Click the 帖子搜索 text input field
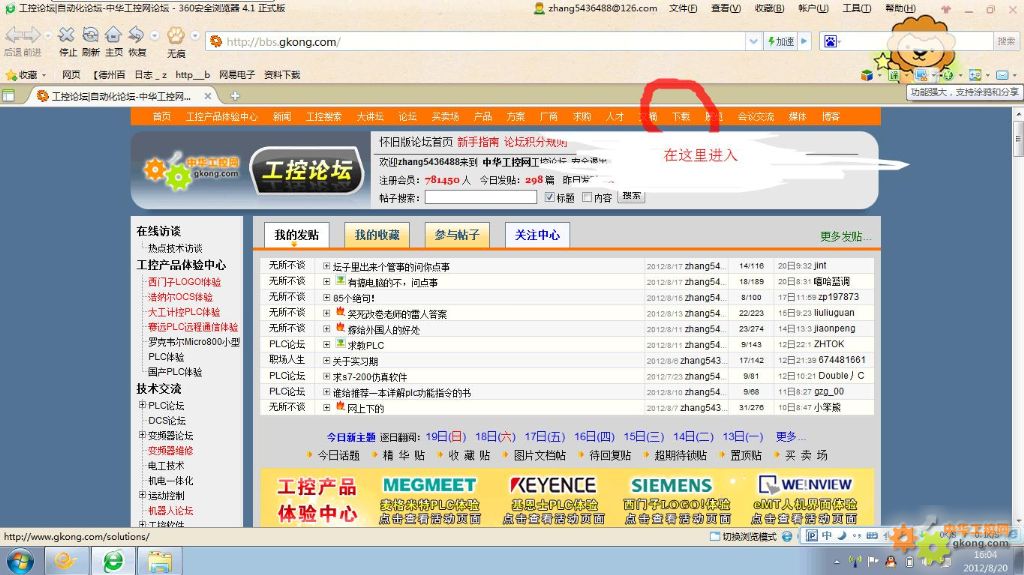 pyautogui.click(x=481, y=197)
